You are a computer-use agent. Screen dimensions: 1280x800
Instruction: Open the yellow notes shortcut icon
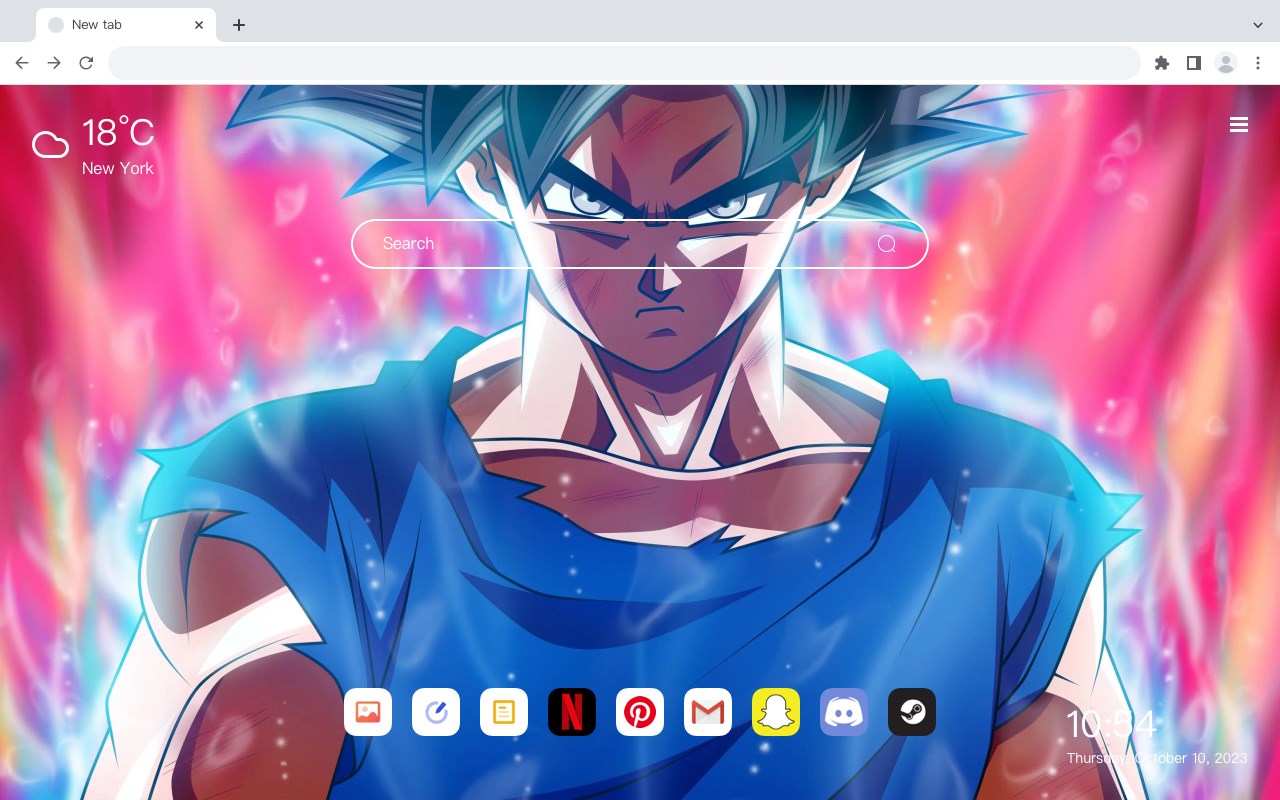504,712
